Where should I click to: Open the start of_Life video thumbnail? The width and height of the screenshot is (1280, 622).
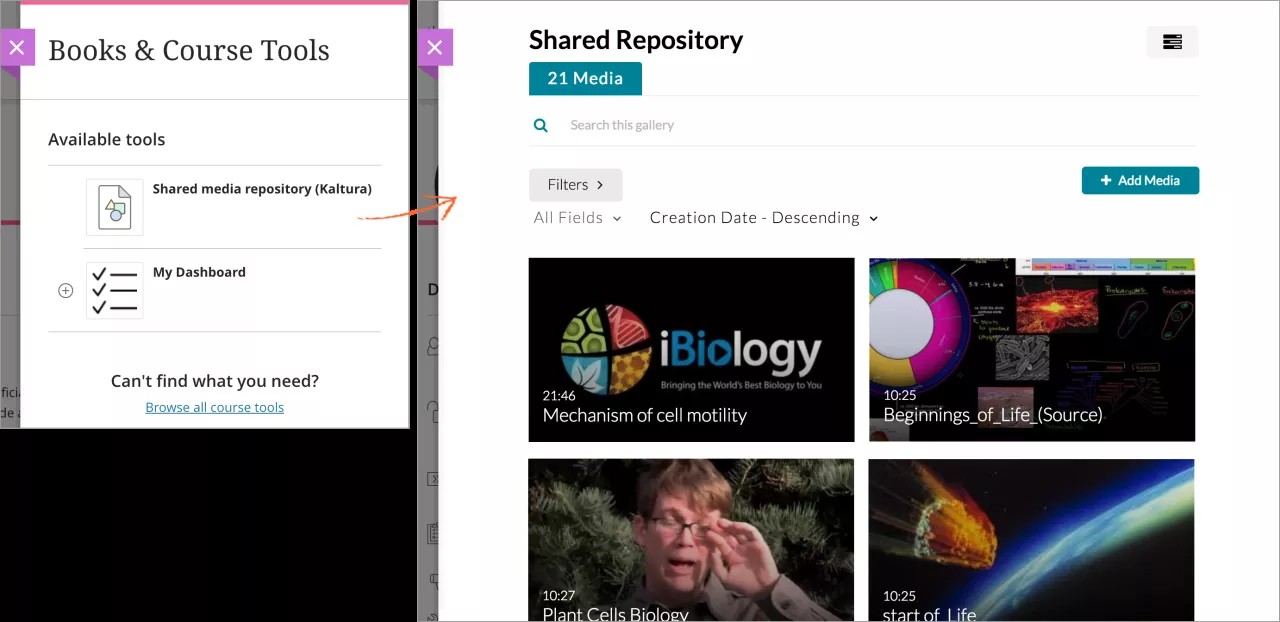point(1031,540)
